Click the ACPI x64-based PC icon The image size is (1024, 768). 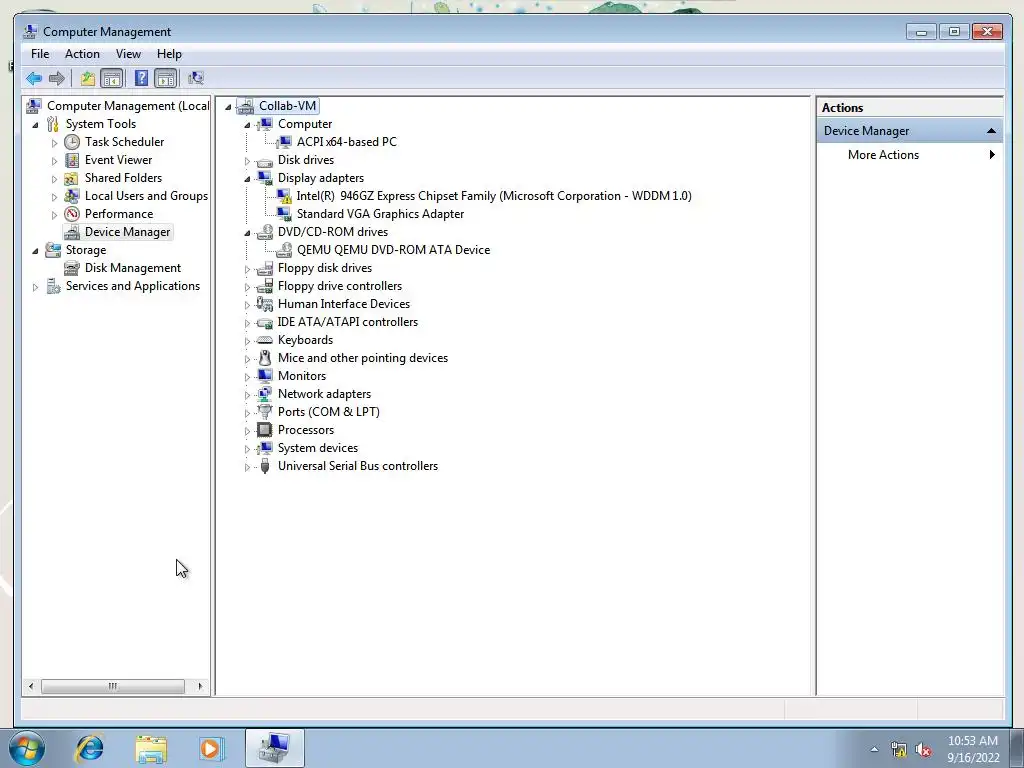tap(284, 142)
